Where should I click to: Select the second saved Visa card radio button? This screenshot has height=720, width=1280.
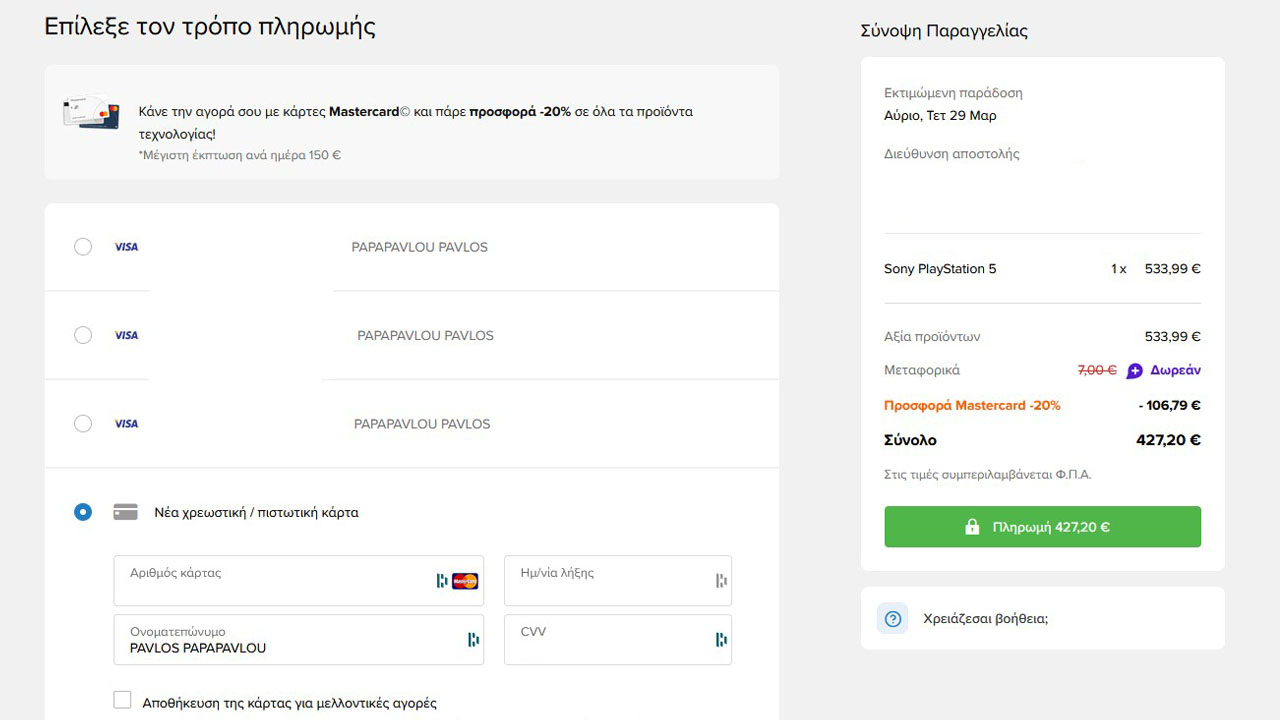[83, 335]
